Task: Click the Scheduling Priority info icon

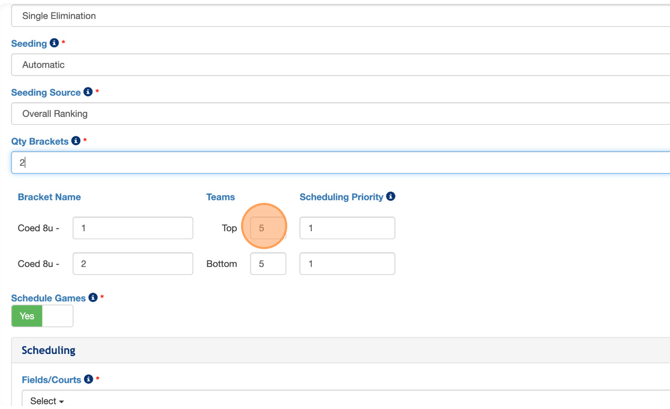Action: click(x=390, y=197)
